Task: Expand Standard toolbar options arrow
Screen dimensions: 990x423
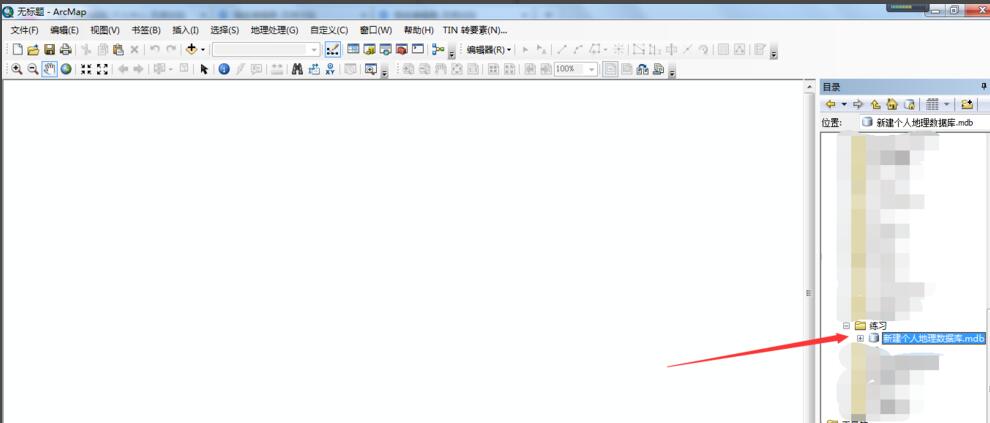Action: [452, 52]
